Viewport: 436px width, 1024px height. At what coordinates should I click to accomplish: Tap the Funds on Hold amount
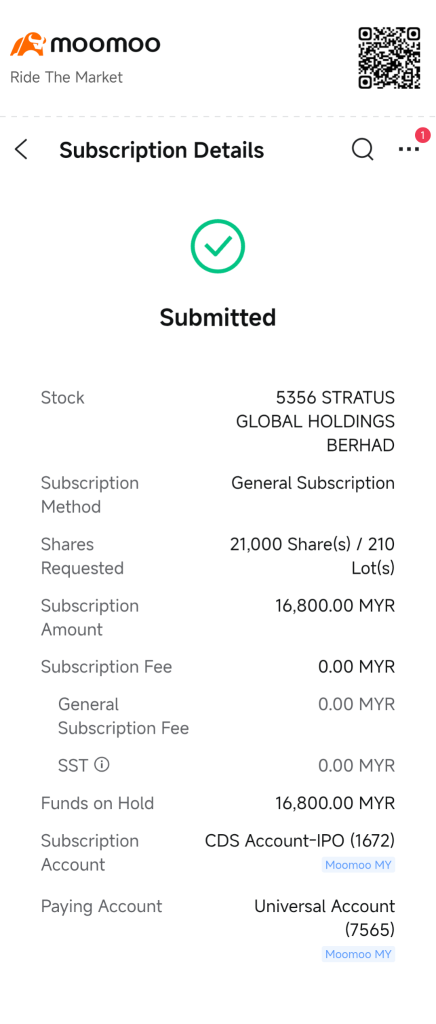pos(335,803)
